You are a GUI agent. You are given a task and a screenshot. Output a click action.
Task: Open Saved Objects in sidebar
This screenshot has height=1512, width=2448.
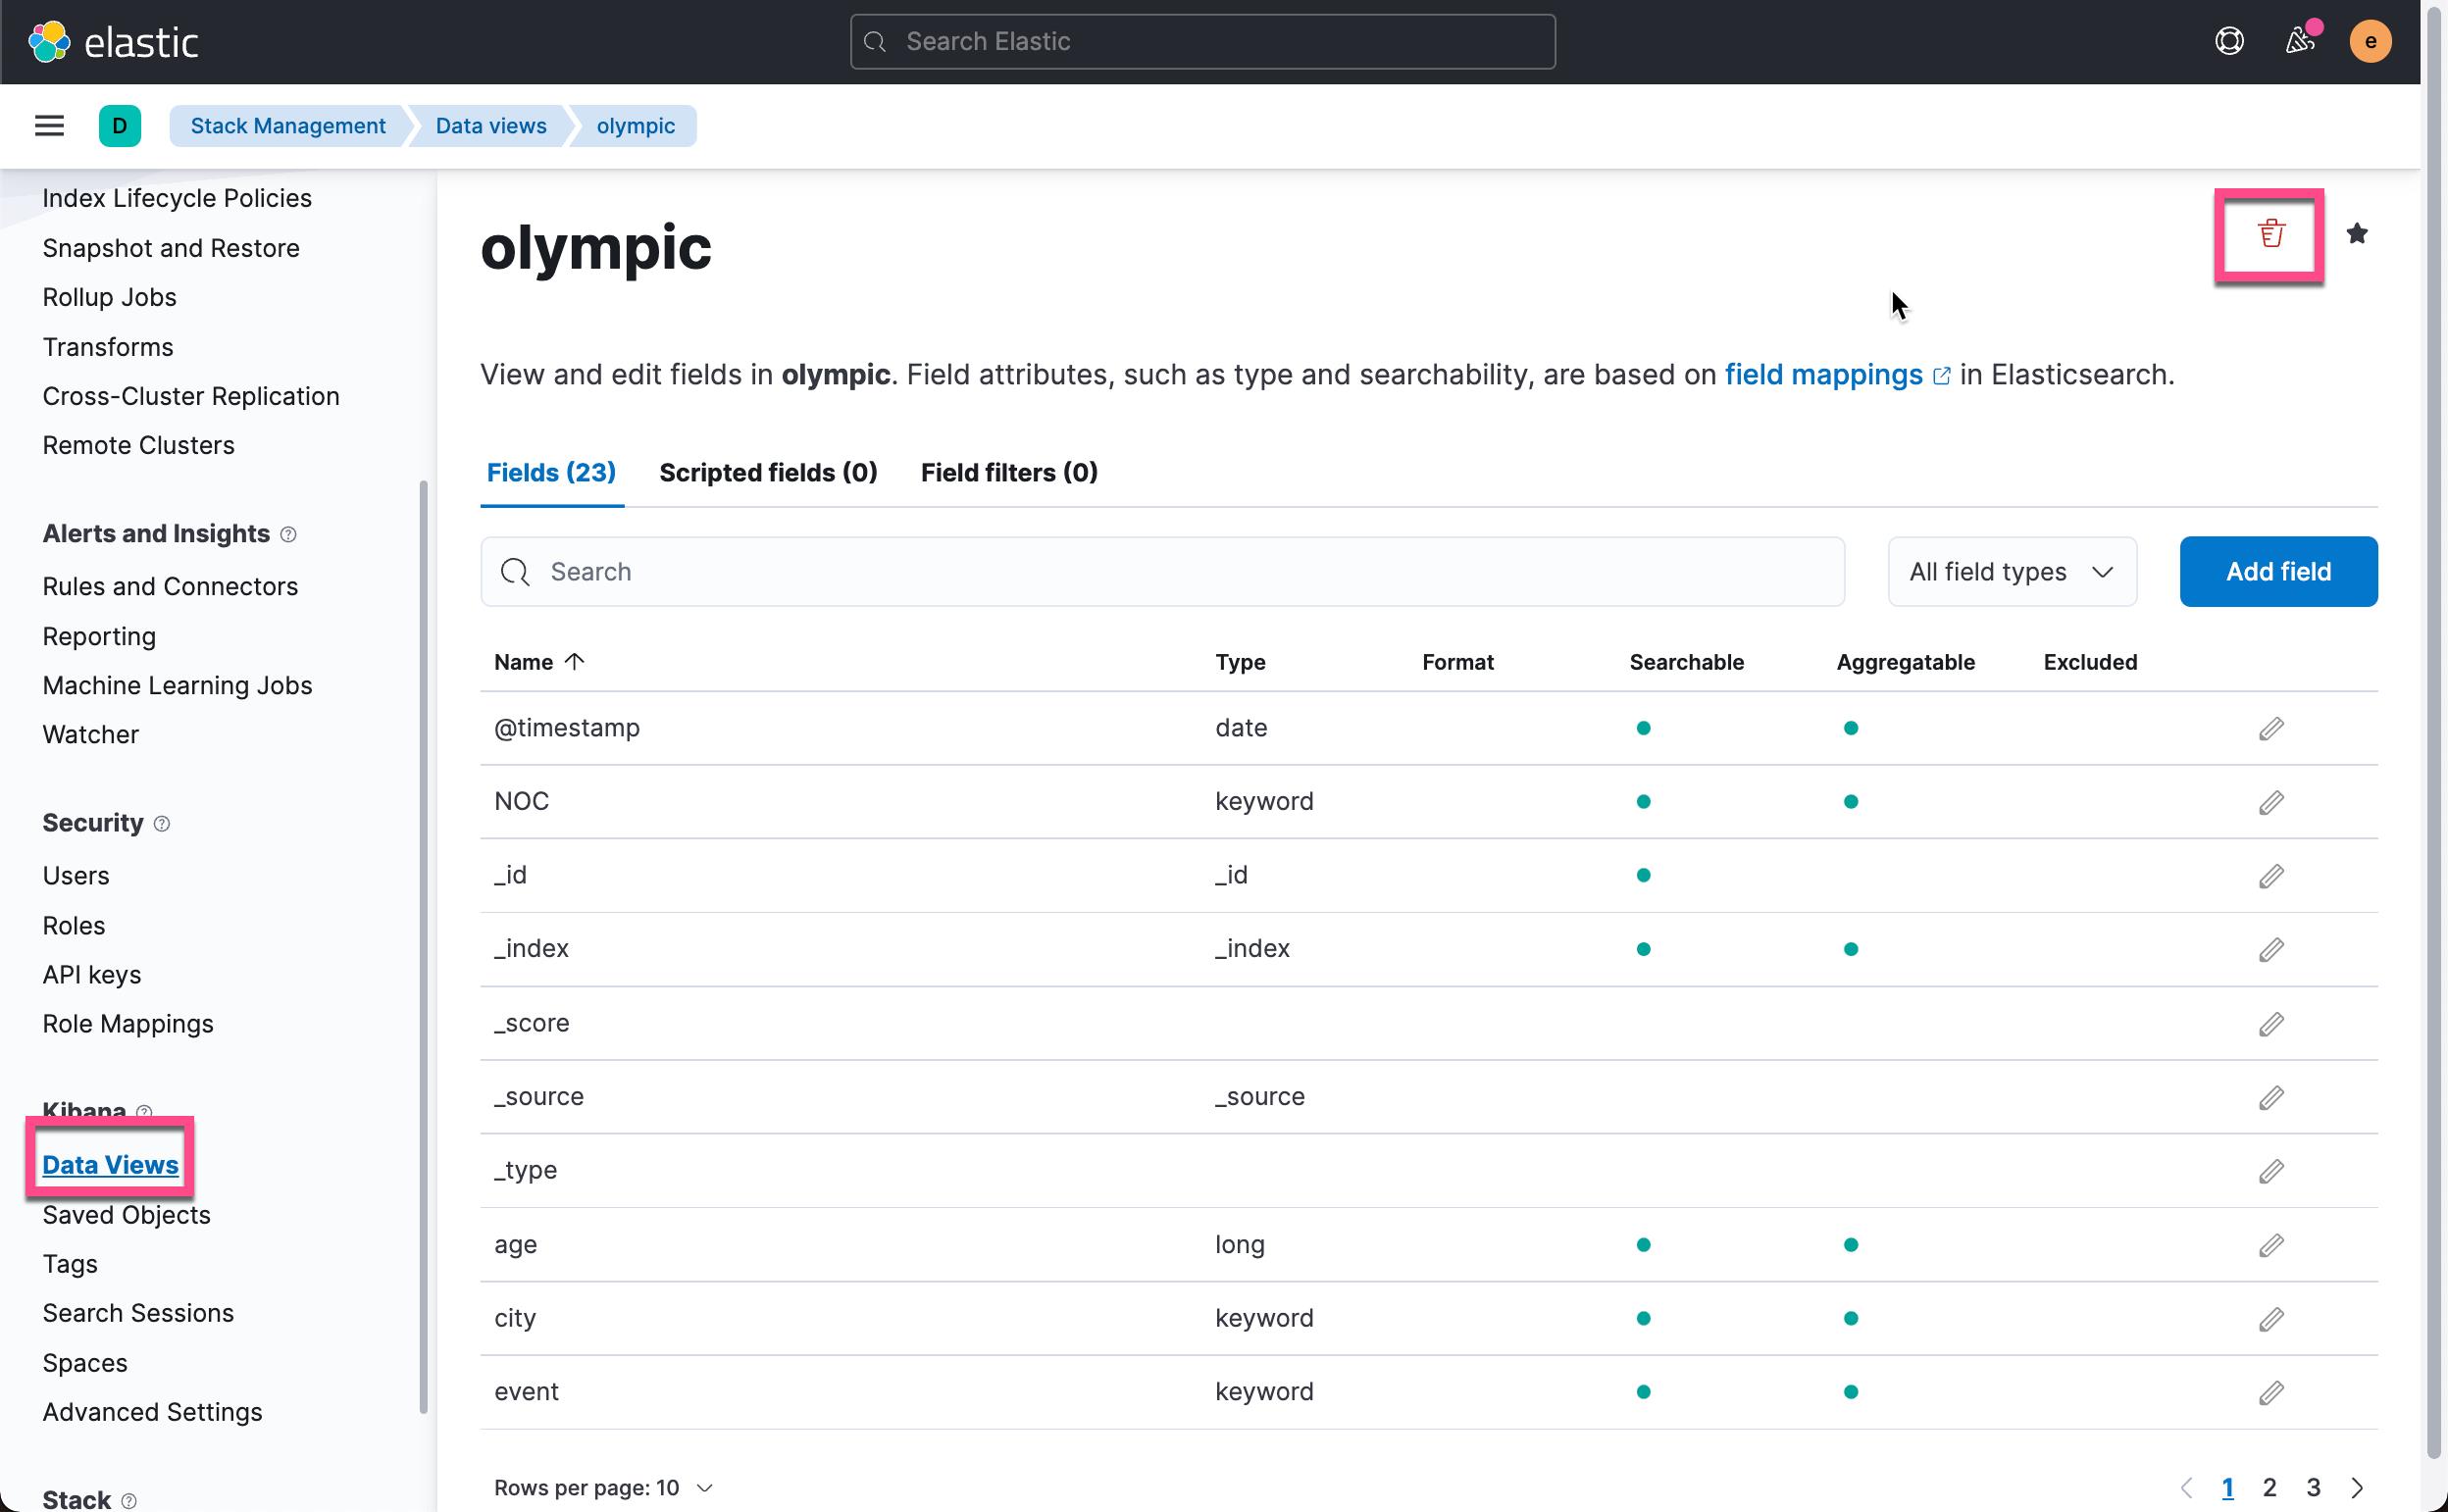[x=126, y=1214]
